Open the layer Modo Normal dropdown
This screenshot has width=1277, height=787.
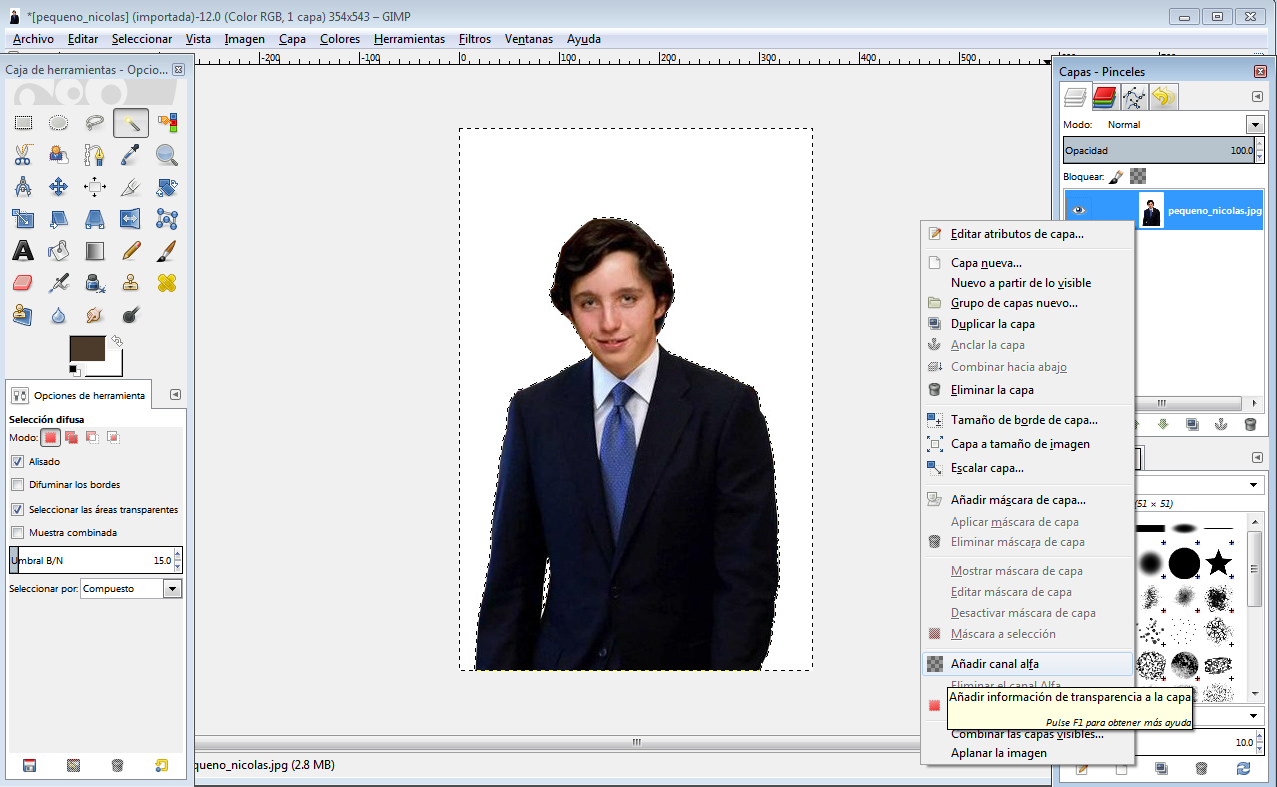[1184, 125]
